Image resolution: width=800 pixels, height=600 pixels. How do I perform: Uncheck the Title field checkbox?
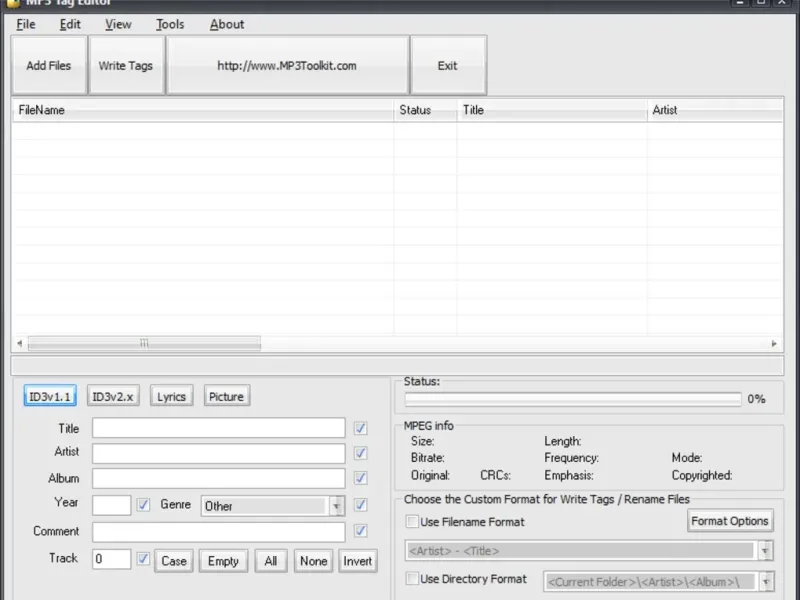(x=360, y=428)
